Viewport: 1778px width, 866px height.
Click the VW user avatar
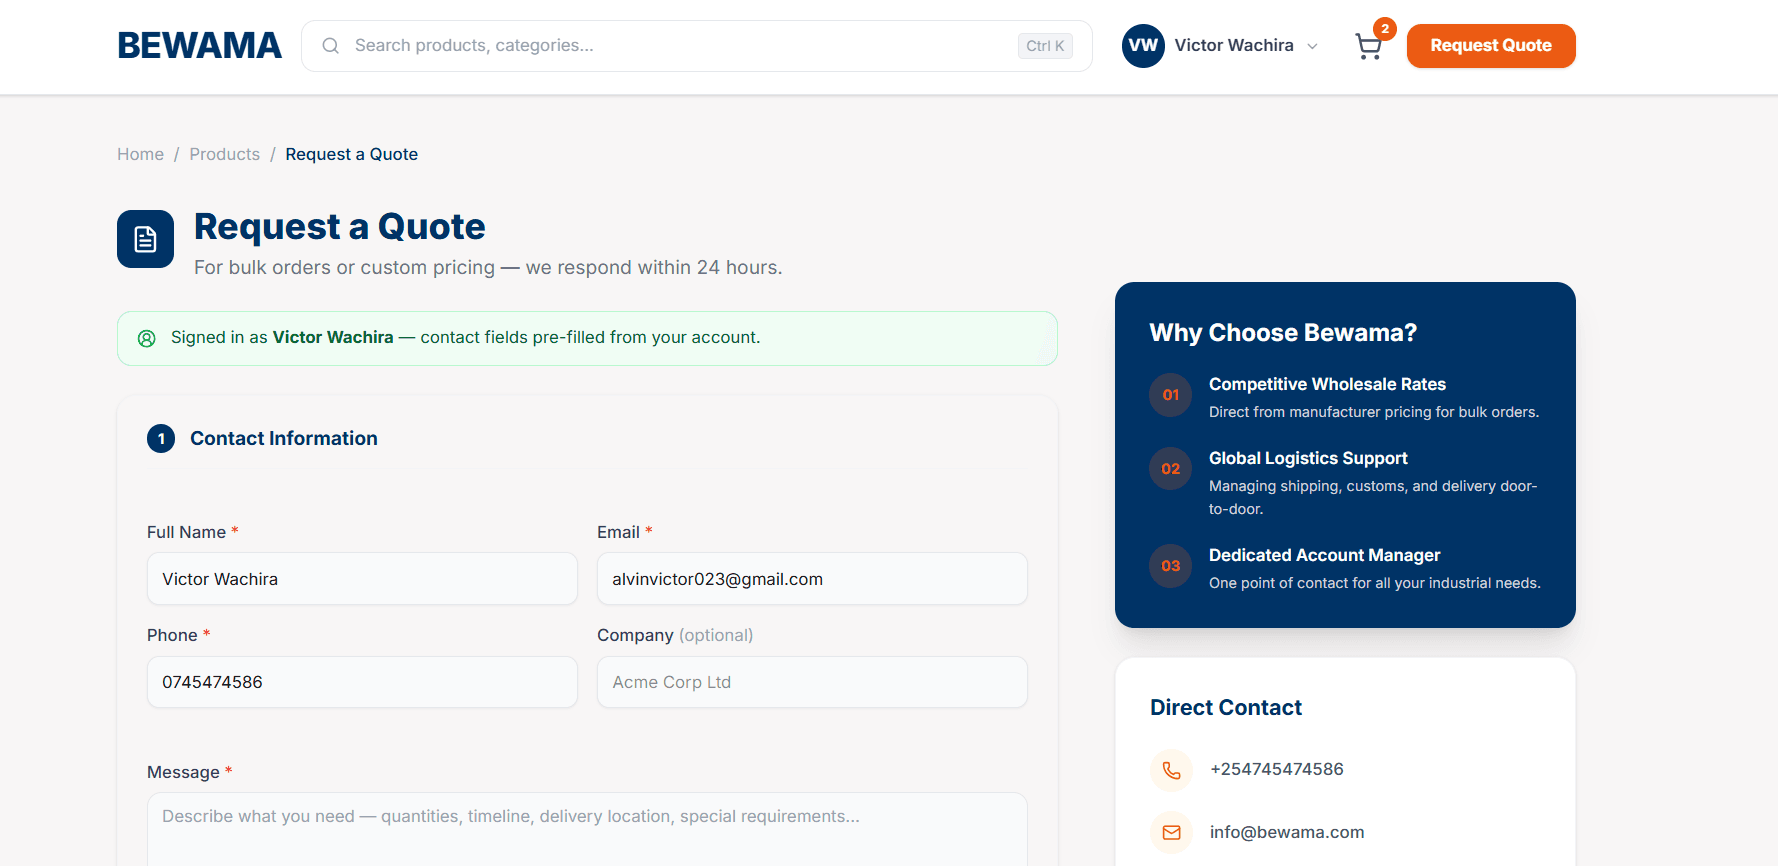coord(1143,46)
